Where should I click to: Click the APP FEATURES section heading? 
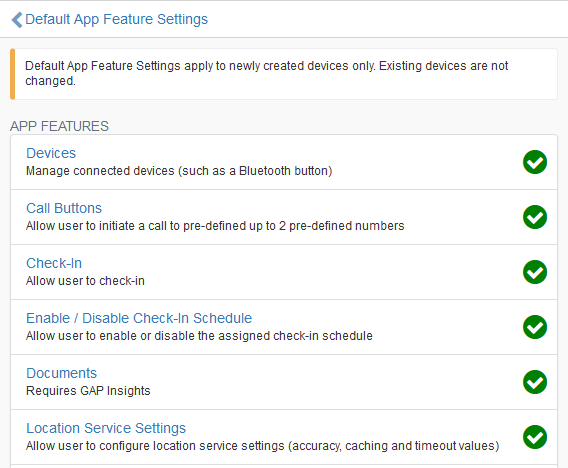[x=59, y=126]
